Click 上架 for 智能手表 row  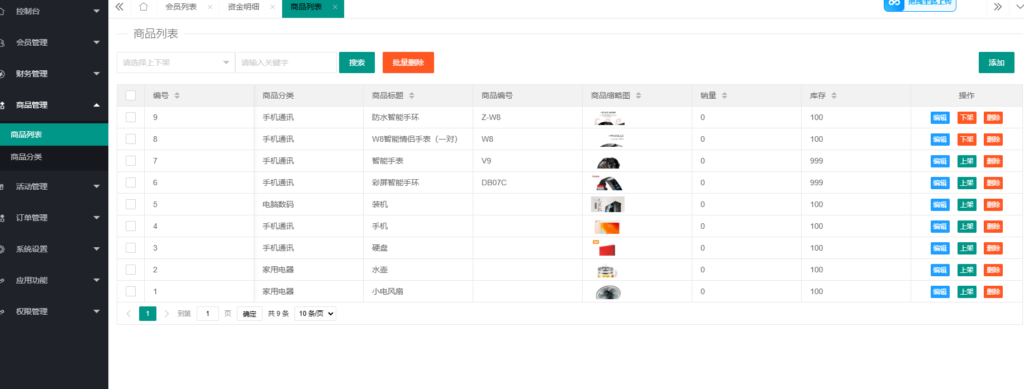(x=967, y=161)
